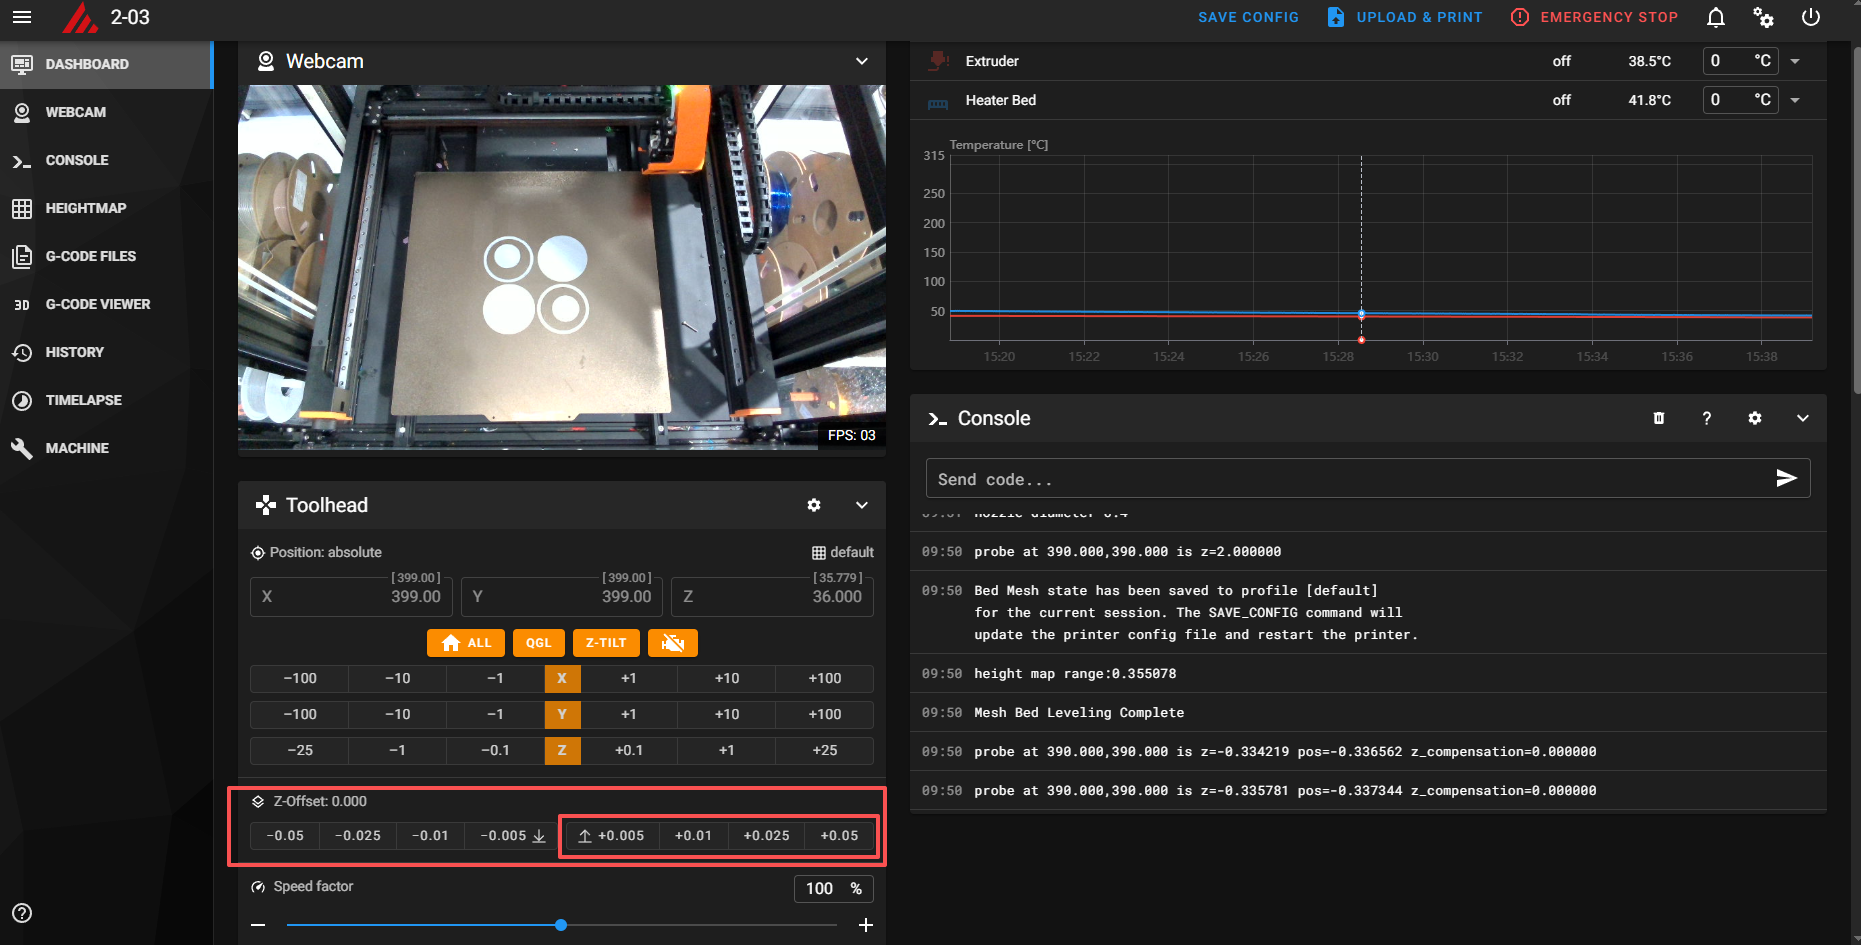
Task: Open Toolhead settings gear
Action: tap(814, 505)
